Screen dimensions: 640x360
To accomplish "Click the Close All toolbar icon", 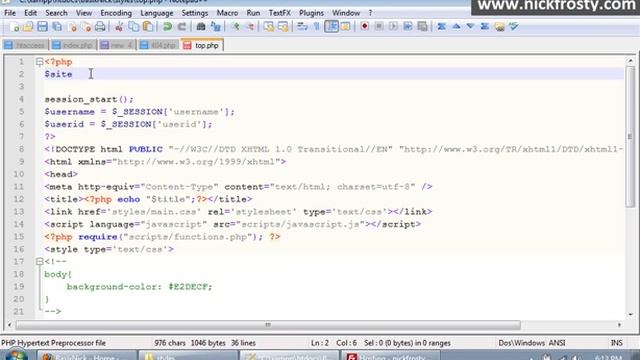I will [86, 27].
